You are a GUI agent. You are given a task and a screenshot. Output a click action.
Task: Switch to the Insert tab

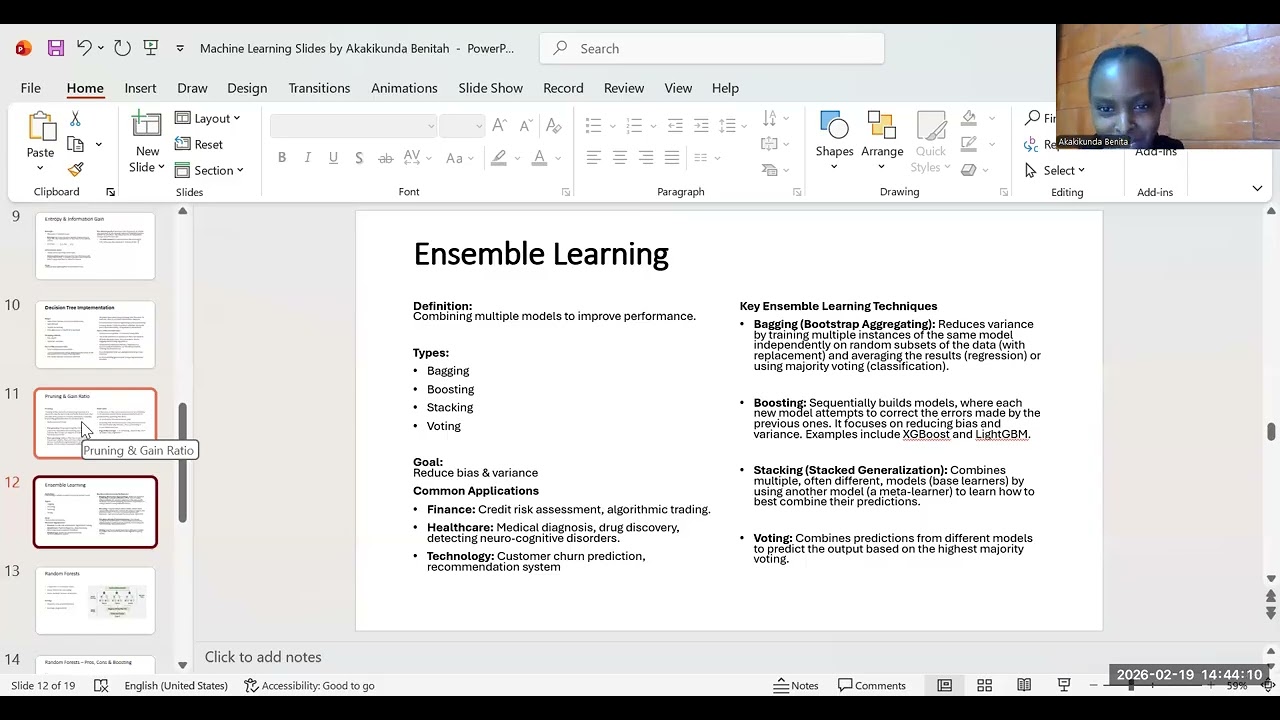click(x=140, y=88)
